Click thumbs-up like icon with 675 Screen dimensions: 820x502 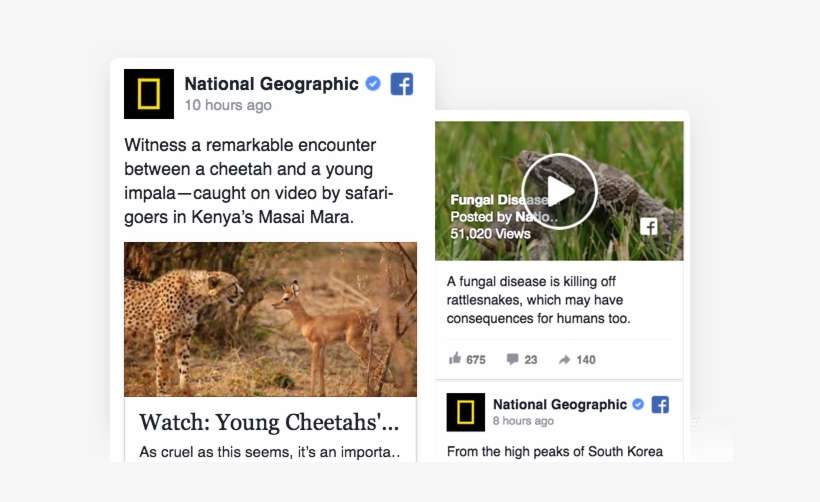click(455, 359)
